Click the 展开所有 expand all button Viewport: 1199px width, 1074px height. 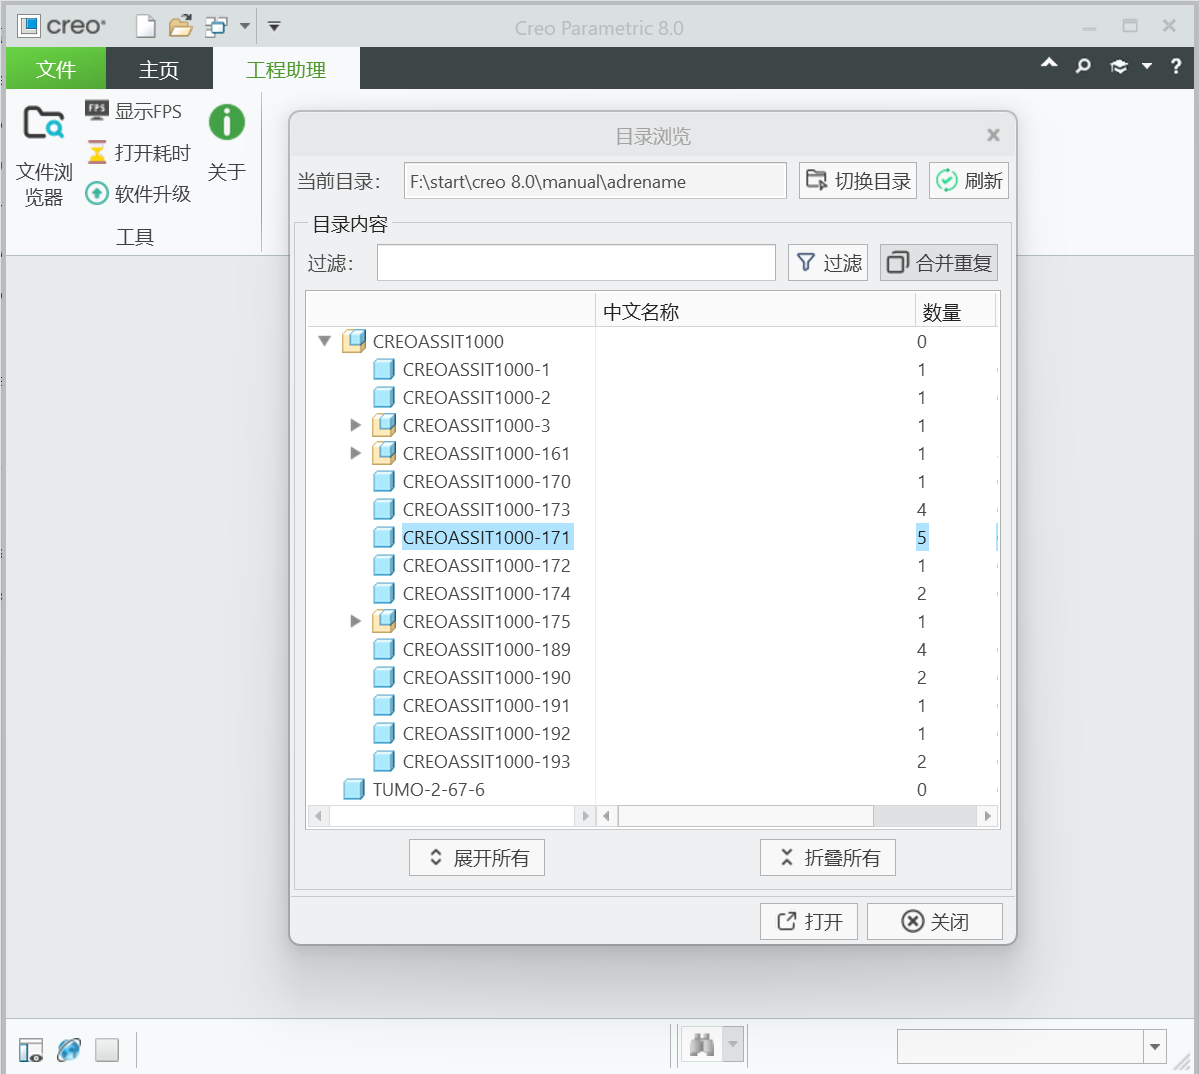point(477,858)
